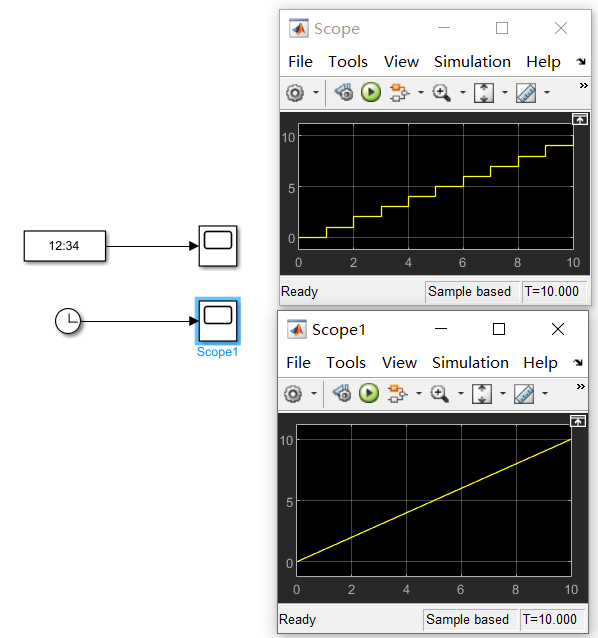Click the dock arrow icon in Scope1 menu bar
The width and height of the screenshot is (598, 638).
point(578,363)
